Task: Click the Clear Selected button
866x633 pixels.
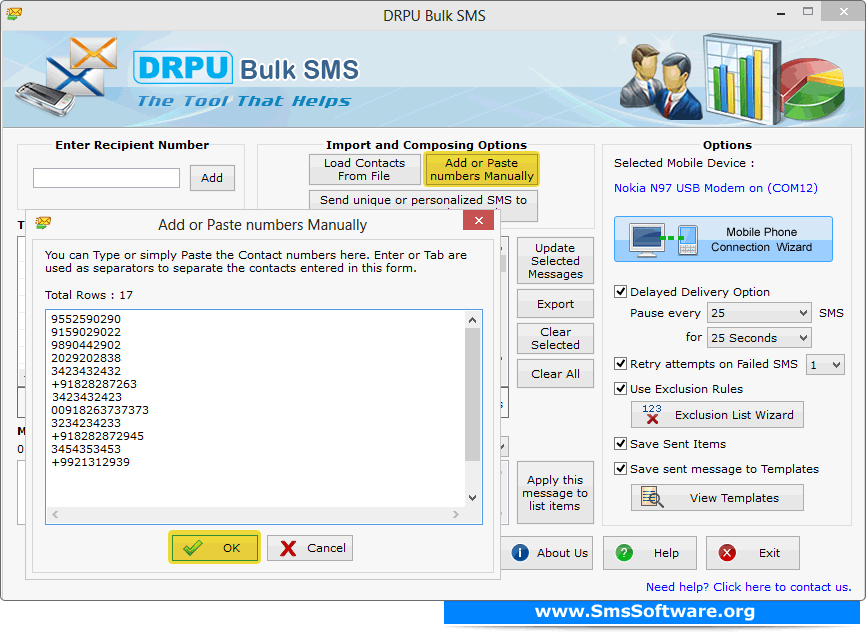Action: tap(555, 338)
